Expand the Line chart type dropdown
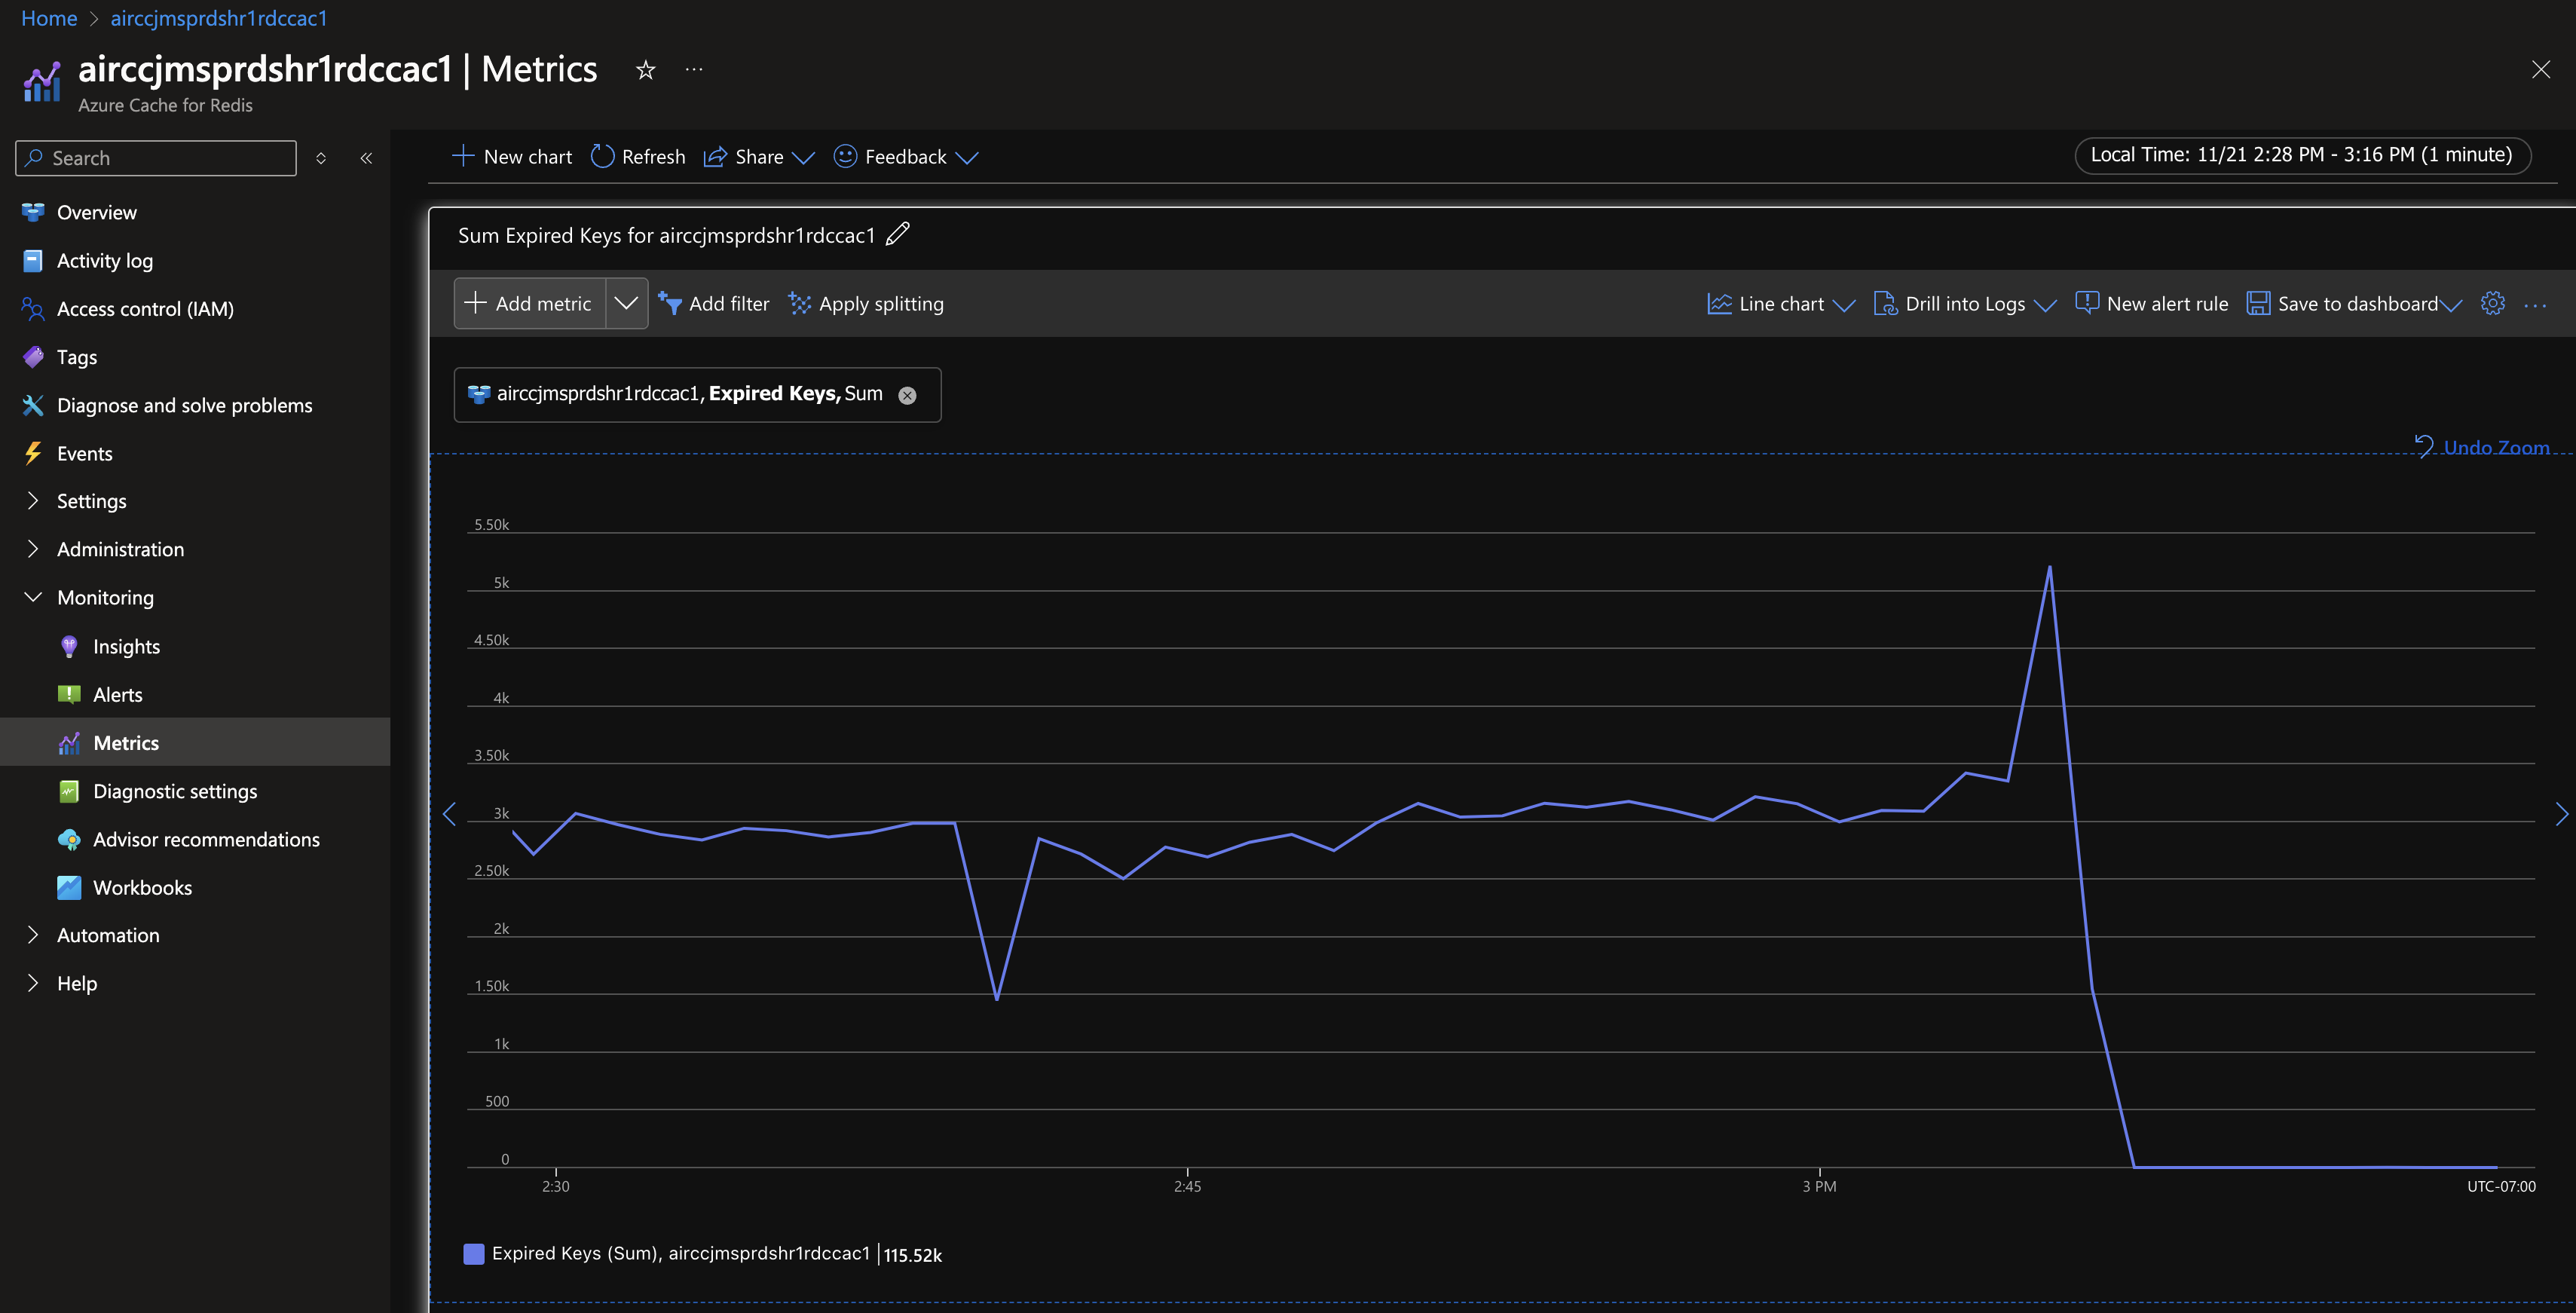The height and width of the screenshot is (1313, 2576). [1843, 303]
